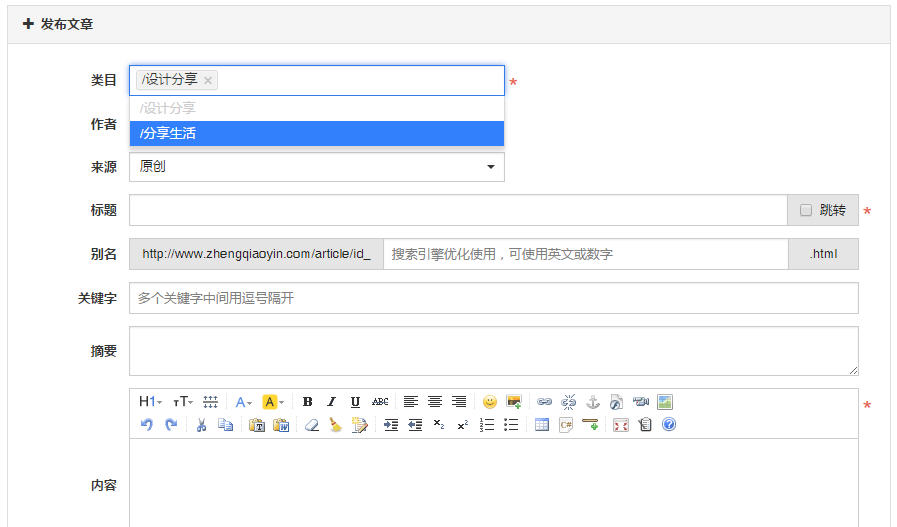897x527 pixels.
Task: Cut selected text with scissors icon
Action: pyautogui.click(x=201, y=425)
